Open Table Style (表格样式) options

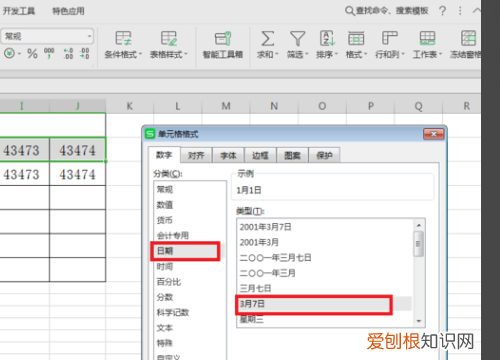pyautogui.click(x=169, y=45)
